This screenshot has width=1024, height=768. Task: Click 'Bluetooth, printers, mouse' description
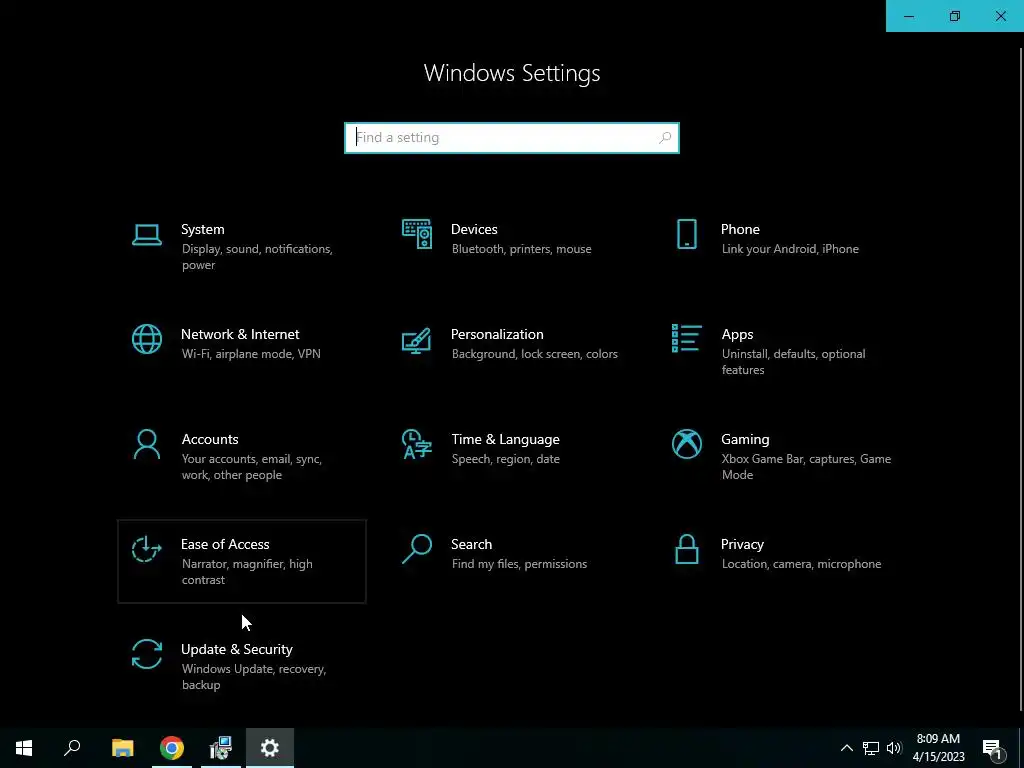(x=521, y=249)
